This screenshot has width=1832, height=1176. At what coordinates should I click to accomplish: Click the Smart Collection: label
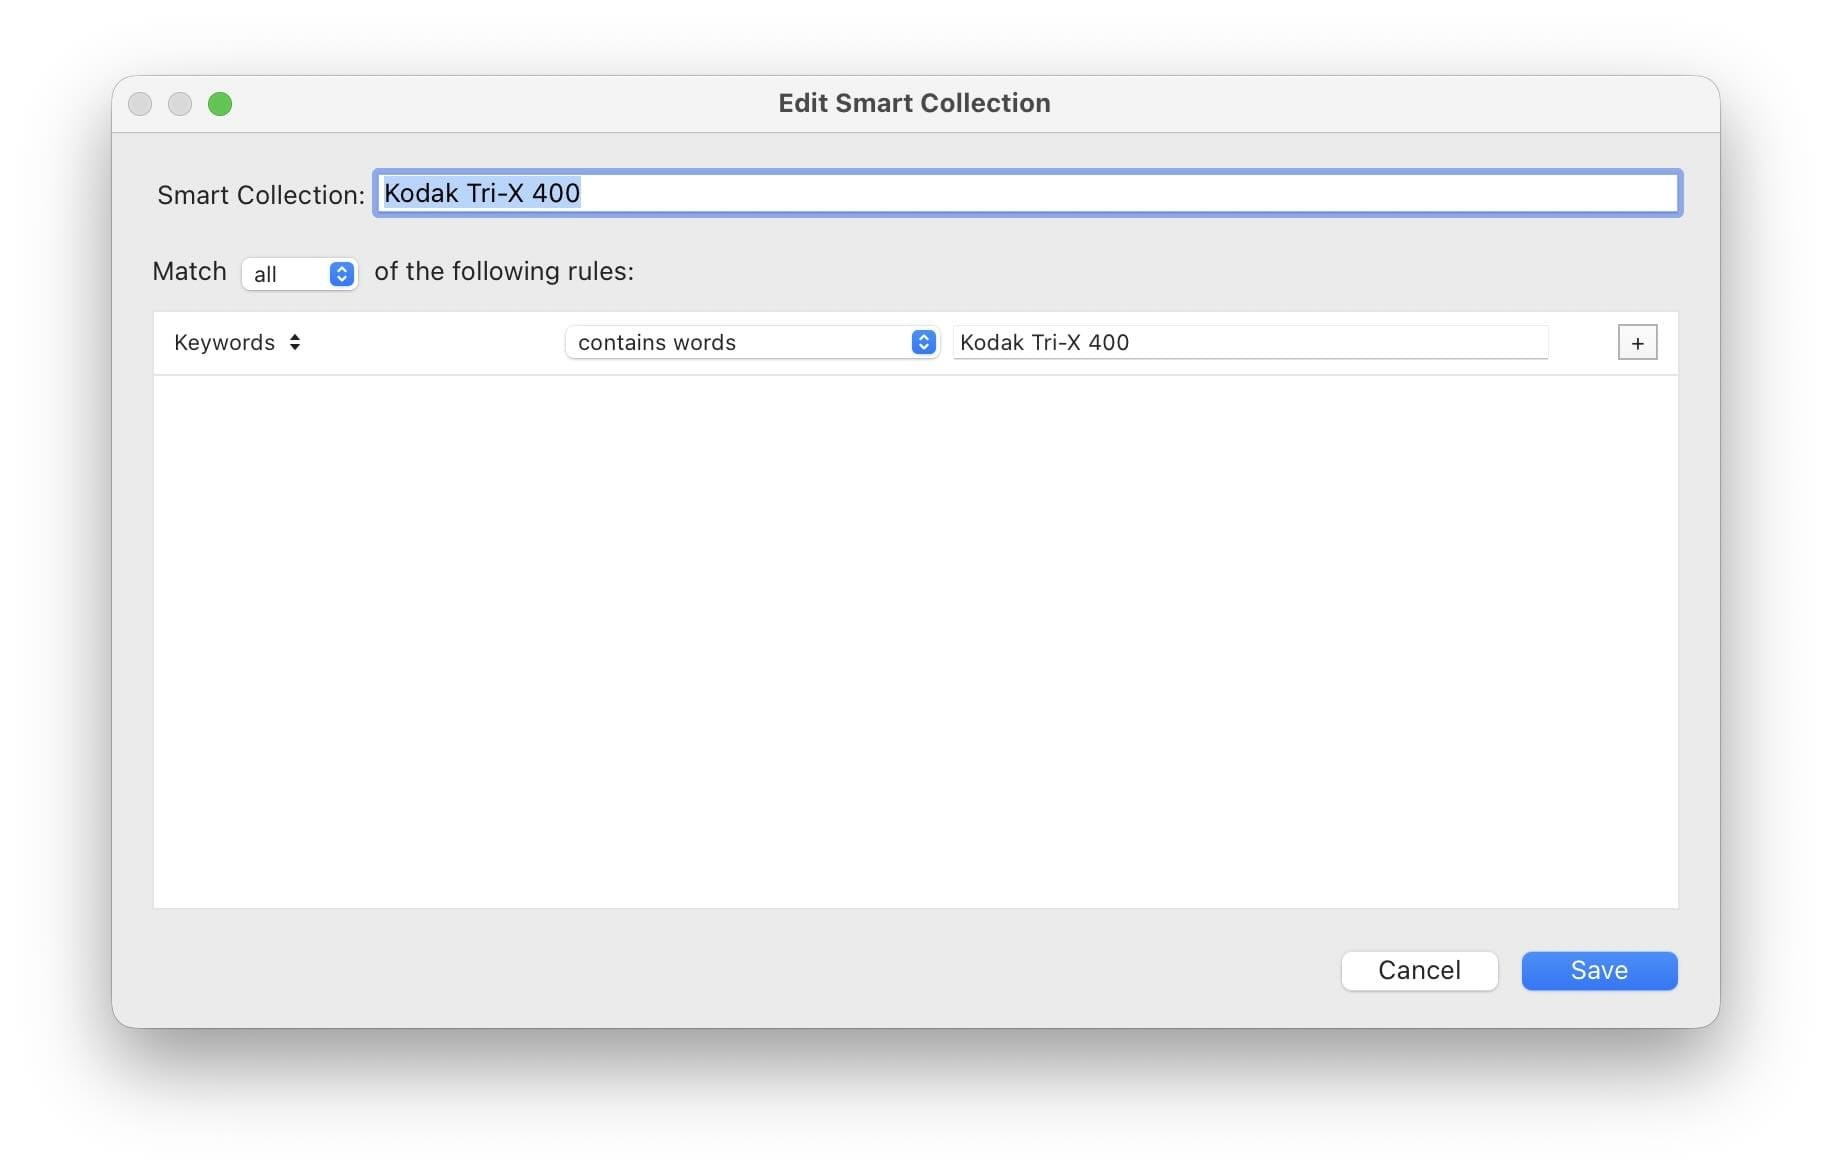[260, 195]
